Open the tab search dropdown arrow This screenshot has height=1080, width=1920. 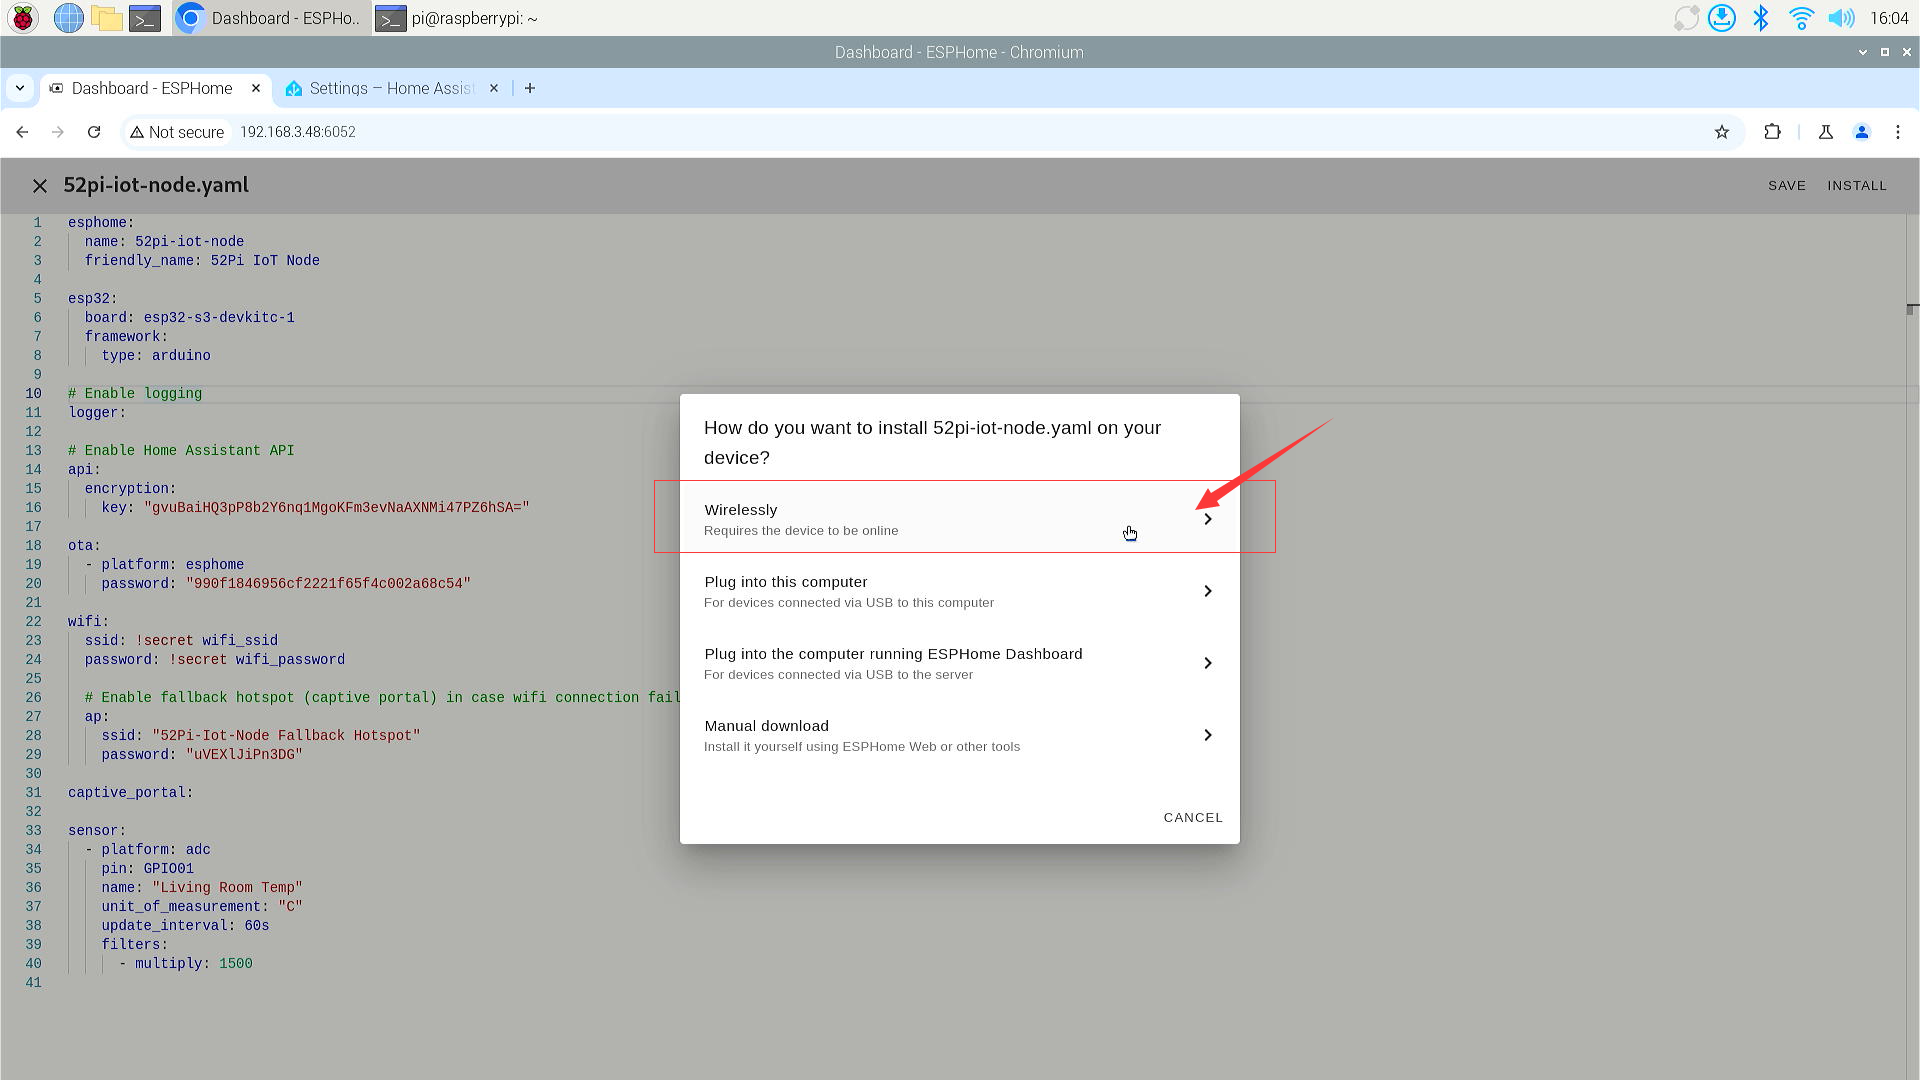tap(20, 88)
